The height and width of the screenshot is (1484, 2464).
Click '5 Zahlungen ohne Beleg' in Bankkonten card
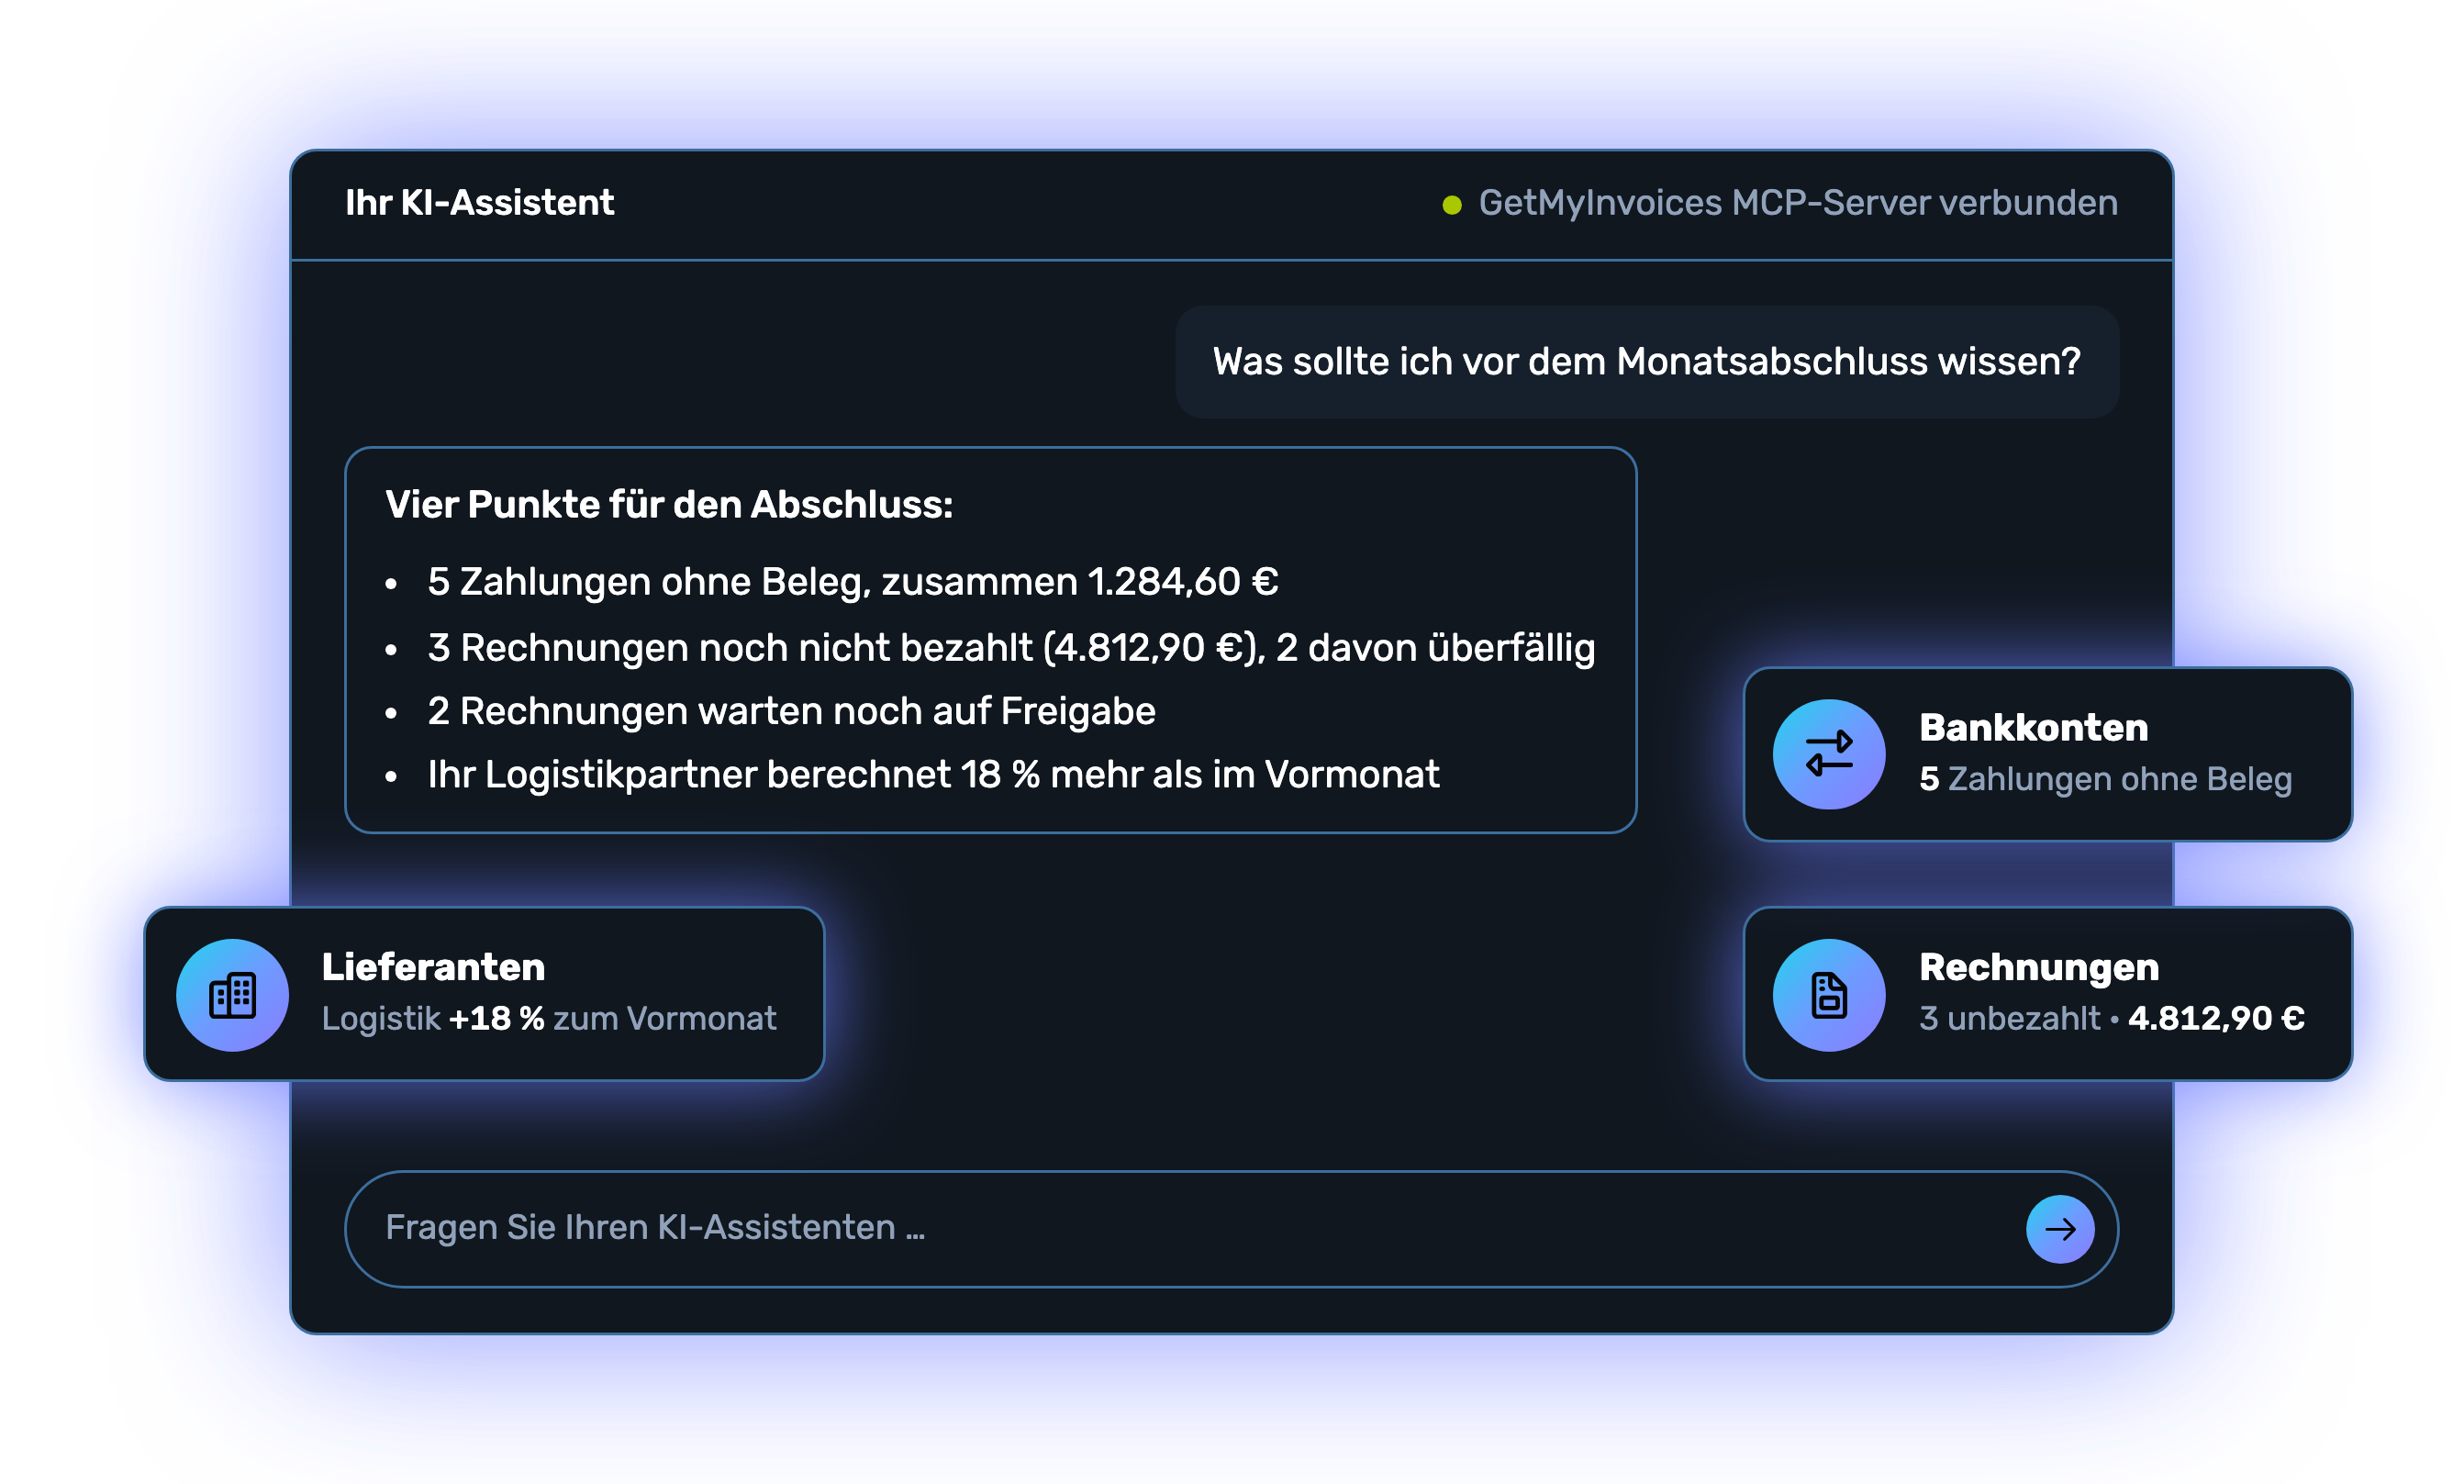pos(2105,779)
